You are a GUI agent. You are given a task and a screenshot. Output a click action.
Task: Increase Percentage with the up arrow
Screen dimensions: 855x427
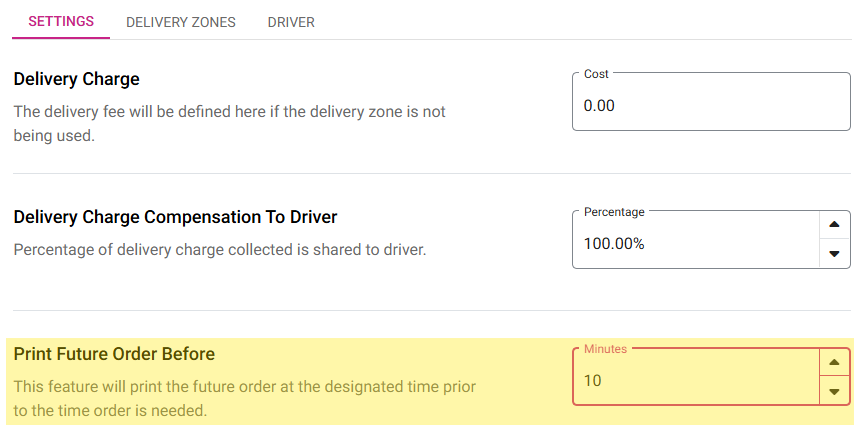[x=834, y=225]
